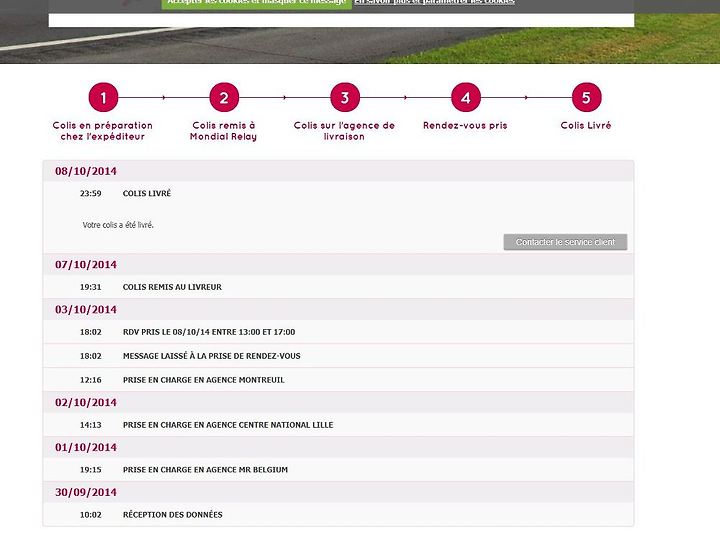Image resolution: width=720 pixels, height=542 pixels.
Task: Select 'RÉCEPTION DES DONNÉES' row
Action: (338, 515)
